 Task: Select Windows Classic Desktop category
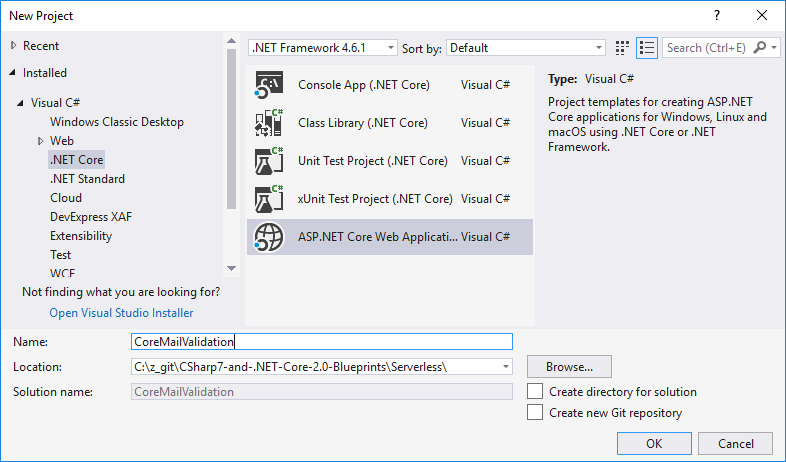click(x=117, y=122)
